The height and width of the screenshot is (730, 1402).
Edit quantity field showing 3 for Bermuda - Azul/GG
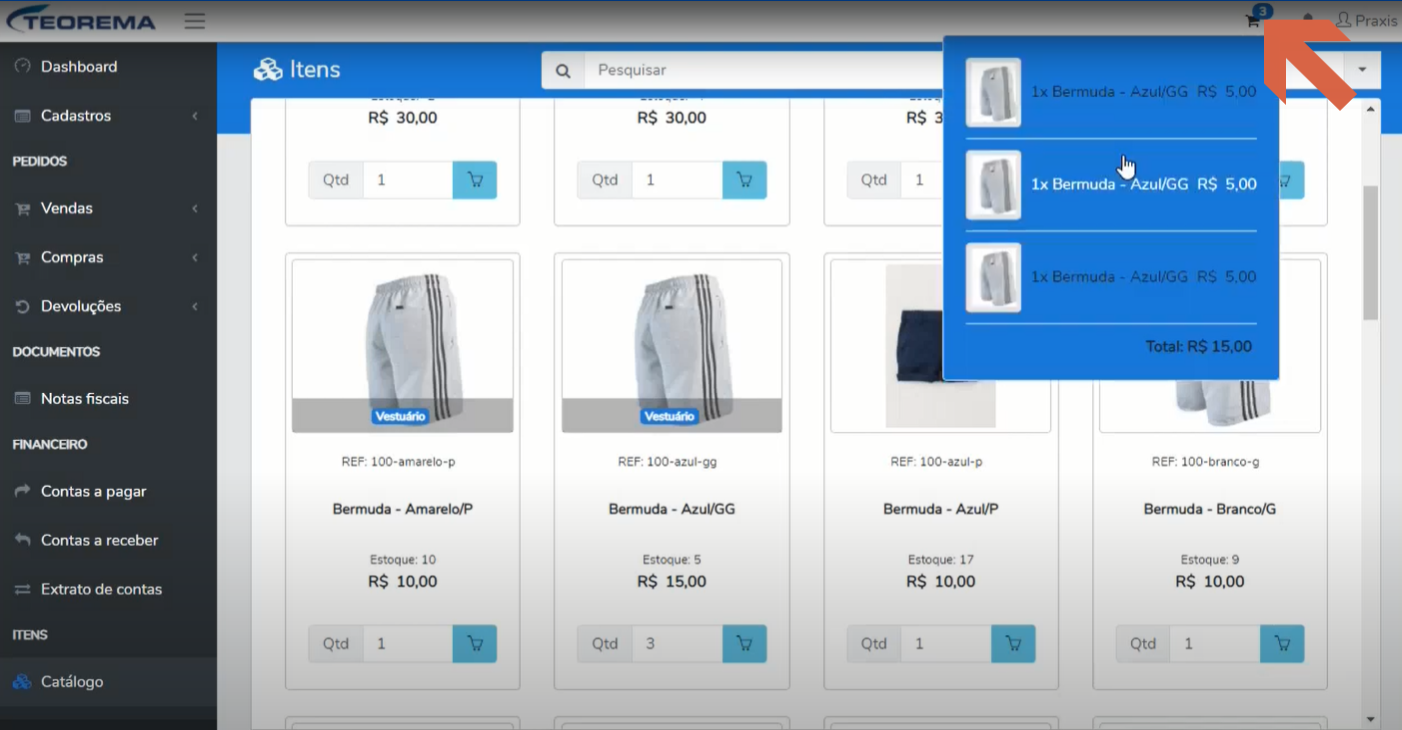point(677,644)
